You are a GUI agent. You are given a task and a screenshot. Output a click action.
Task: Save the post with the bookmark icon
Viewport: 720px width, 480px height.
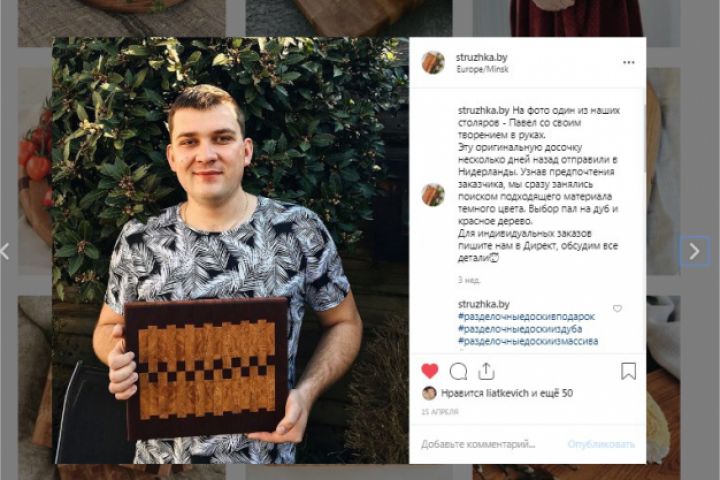628,371
